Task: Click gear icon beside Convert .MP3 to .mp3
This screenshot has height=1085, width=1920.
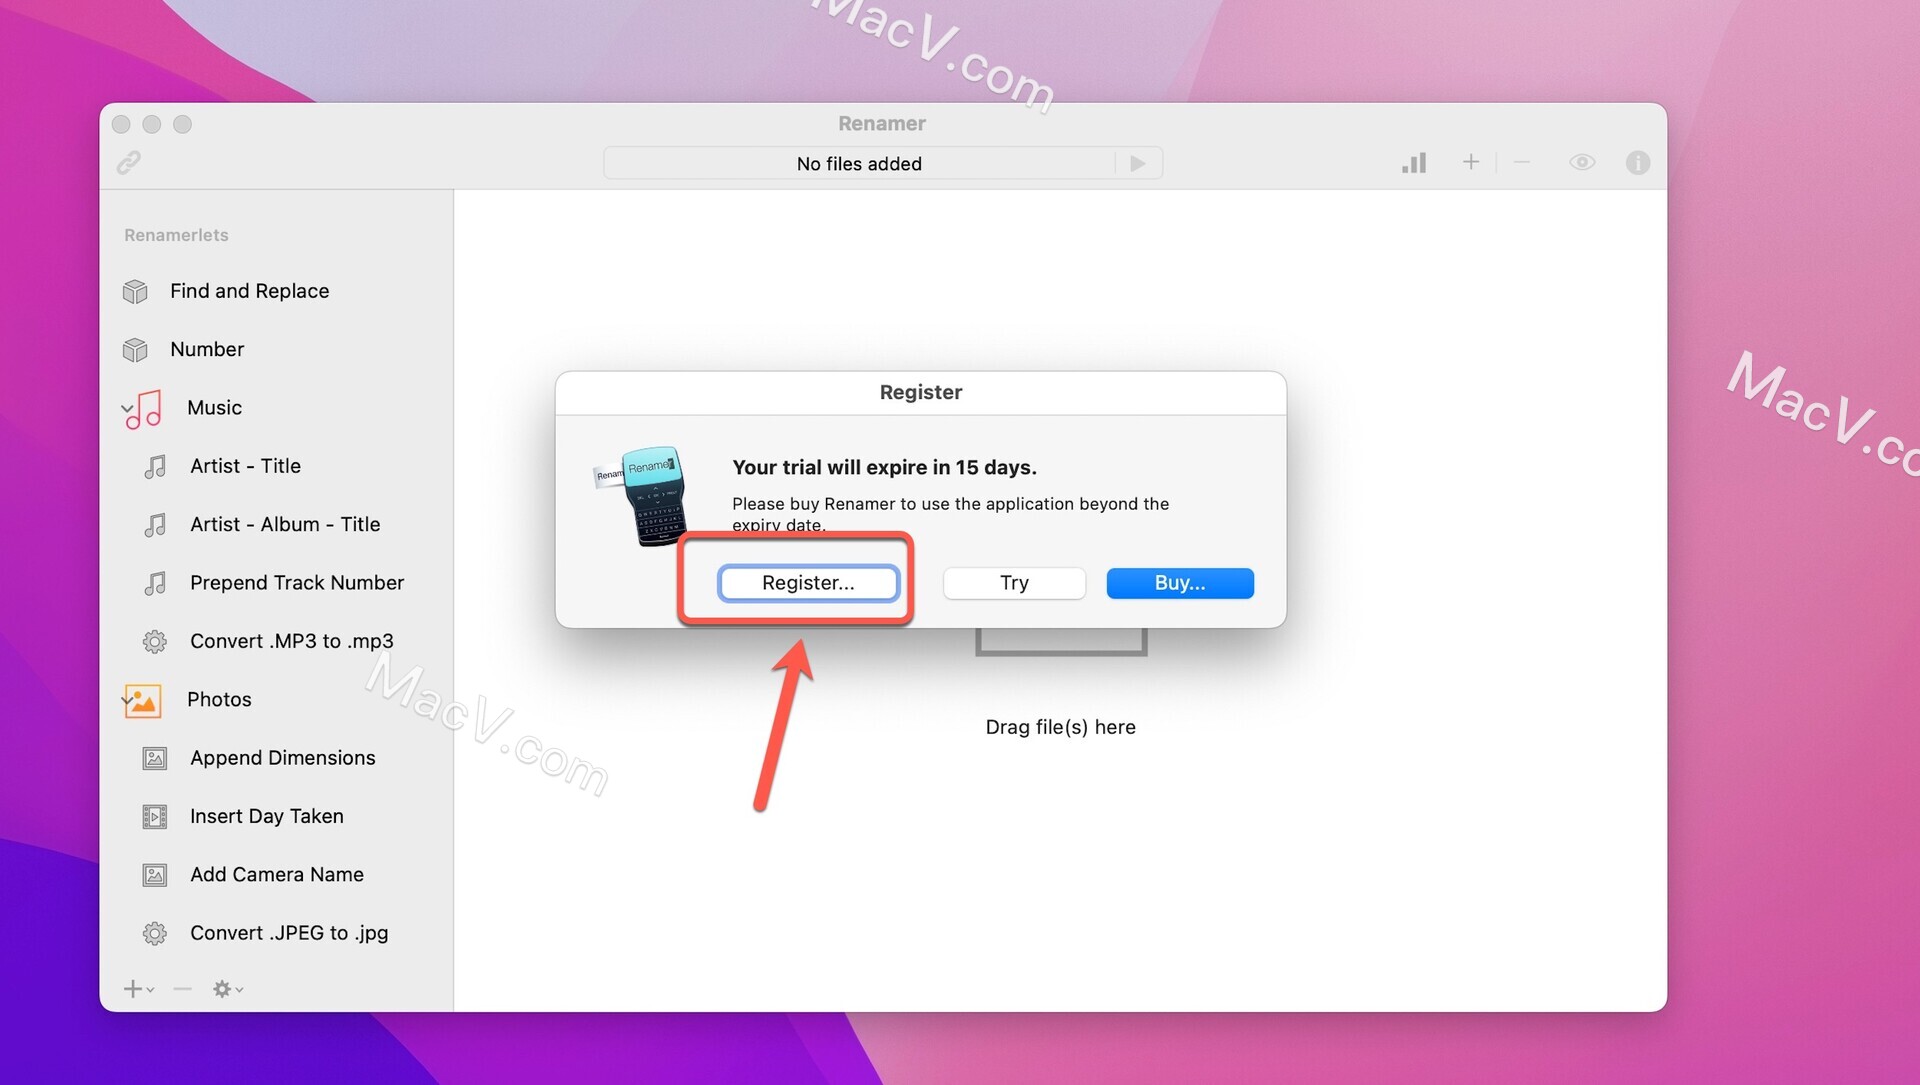Action: tap(155, 641)
